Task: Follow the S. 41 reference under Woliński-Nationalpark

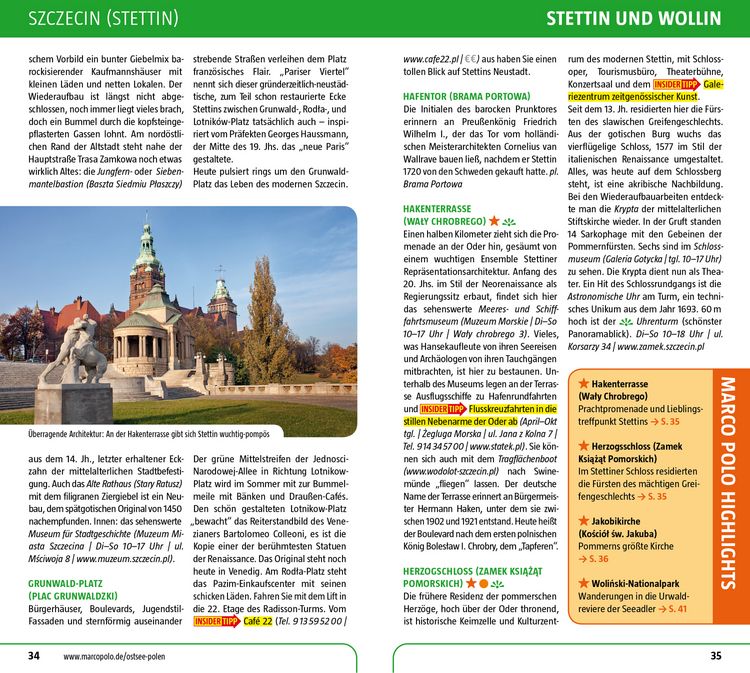Action: point(673,609)
